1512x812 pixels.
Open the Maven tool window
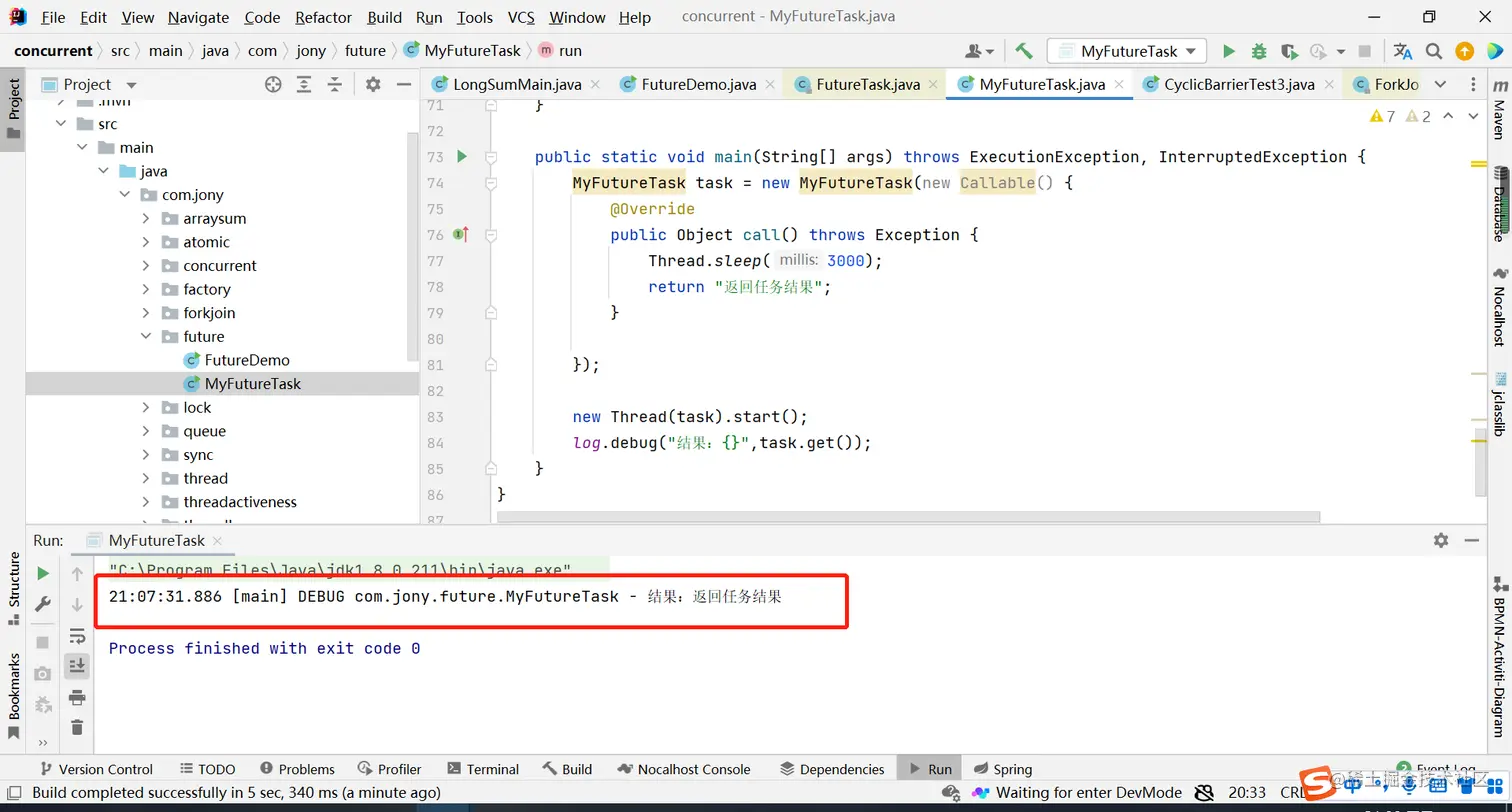(x=1499, y=111)
